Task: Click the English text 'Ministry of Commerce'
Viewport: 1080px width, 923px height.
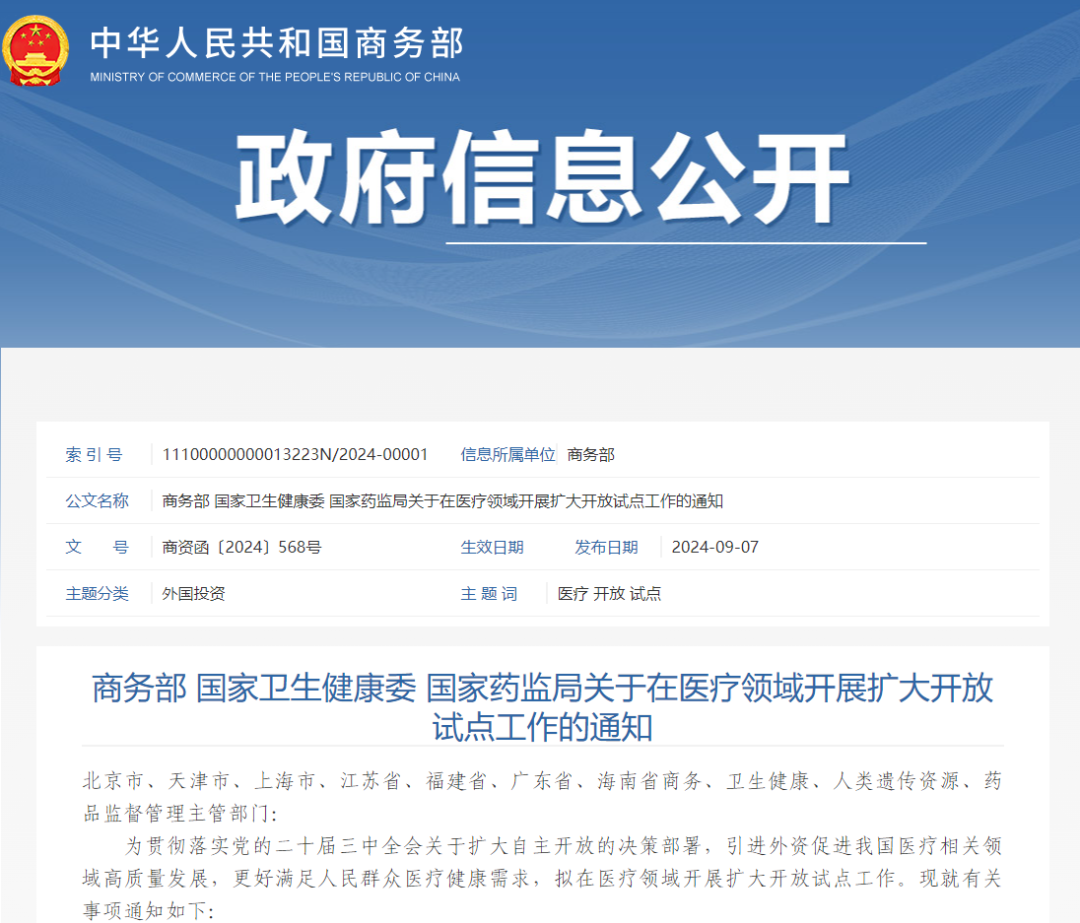Action: 275,77
